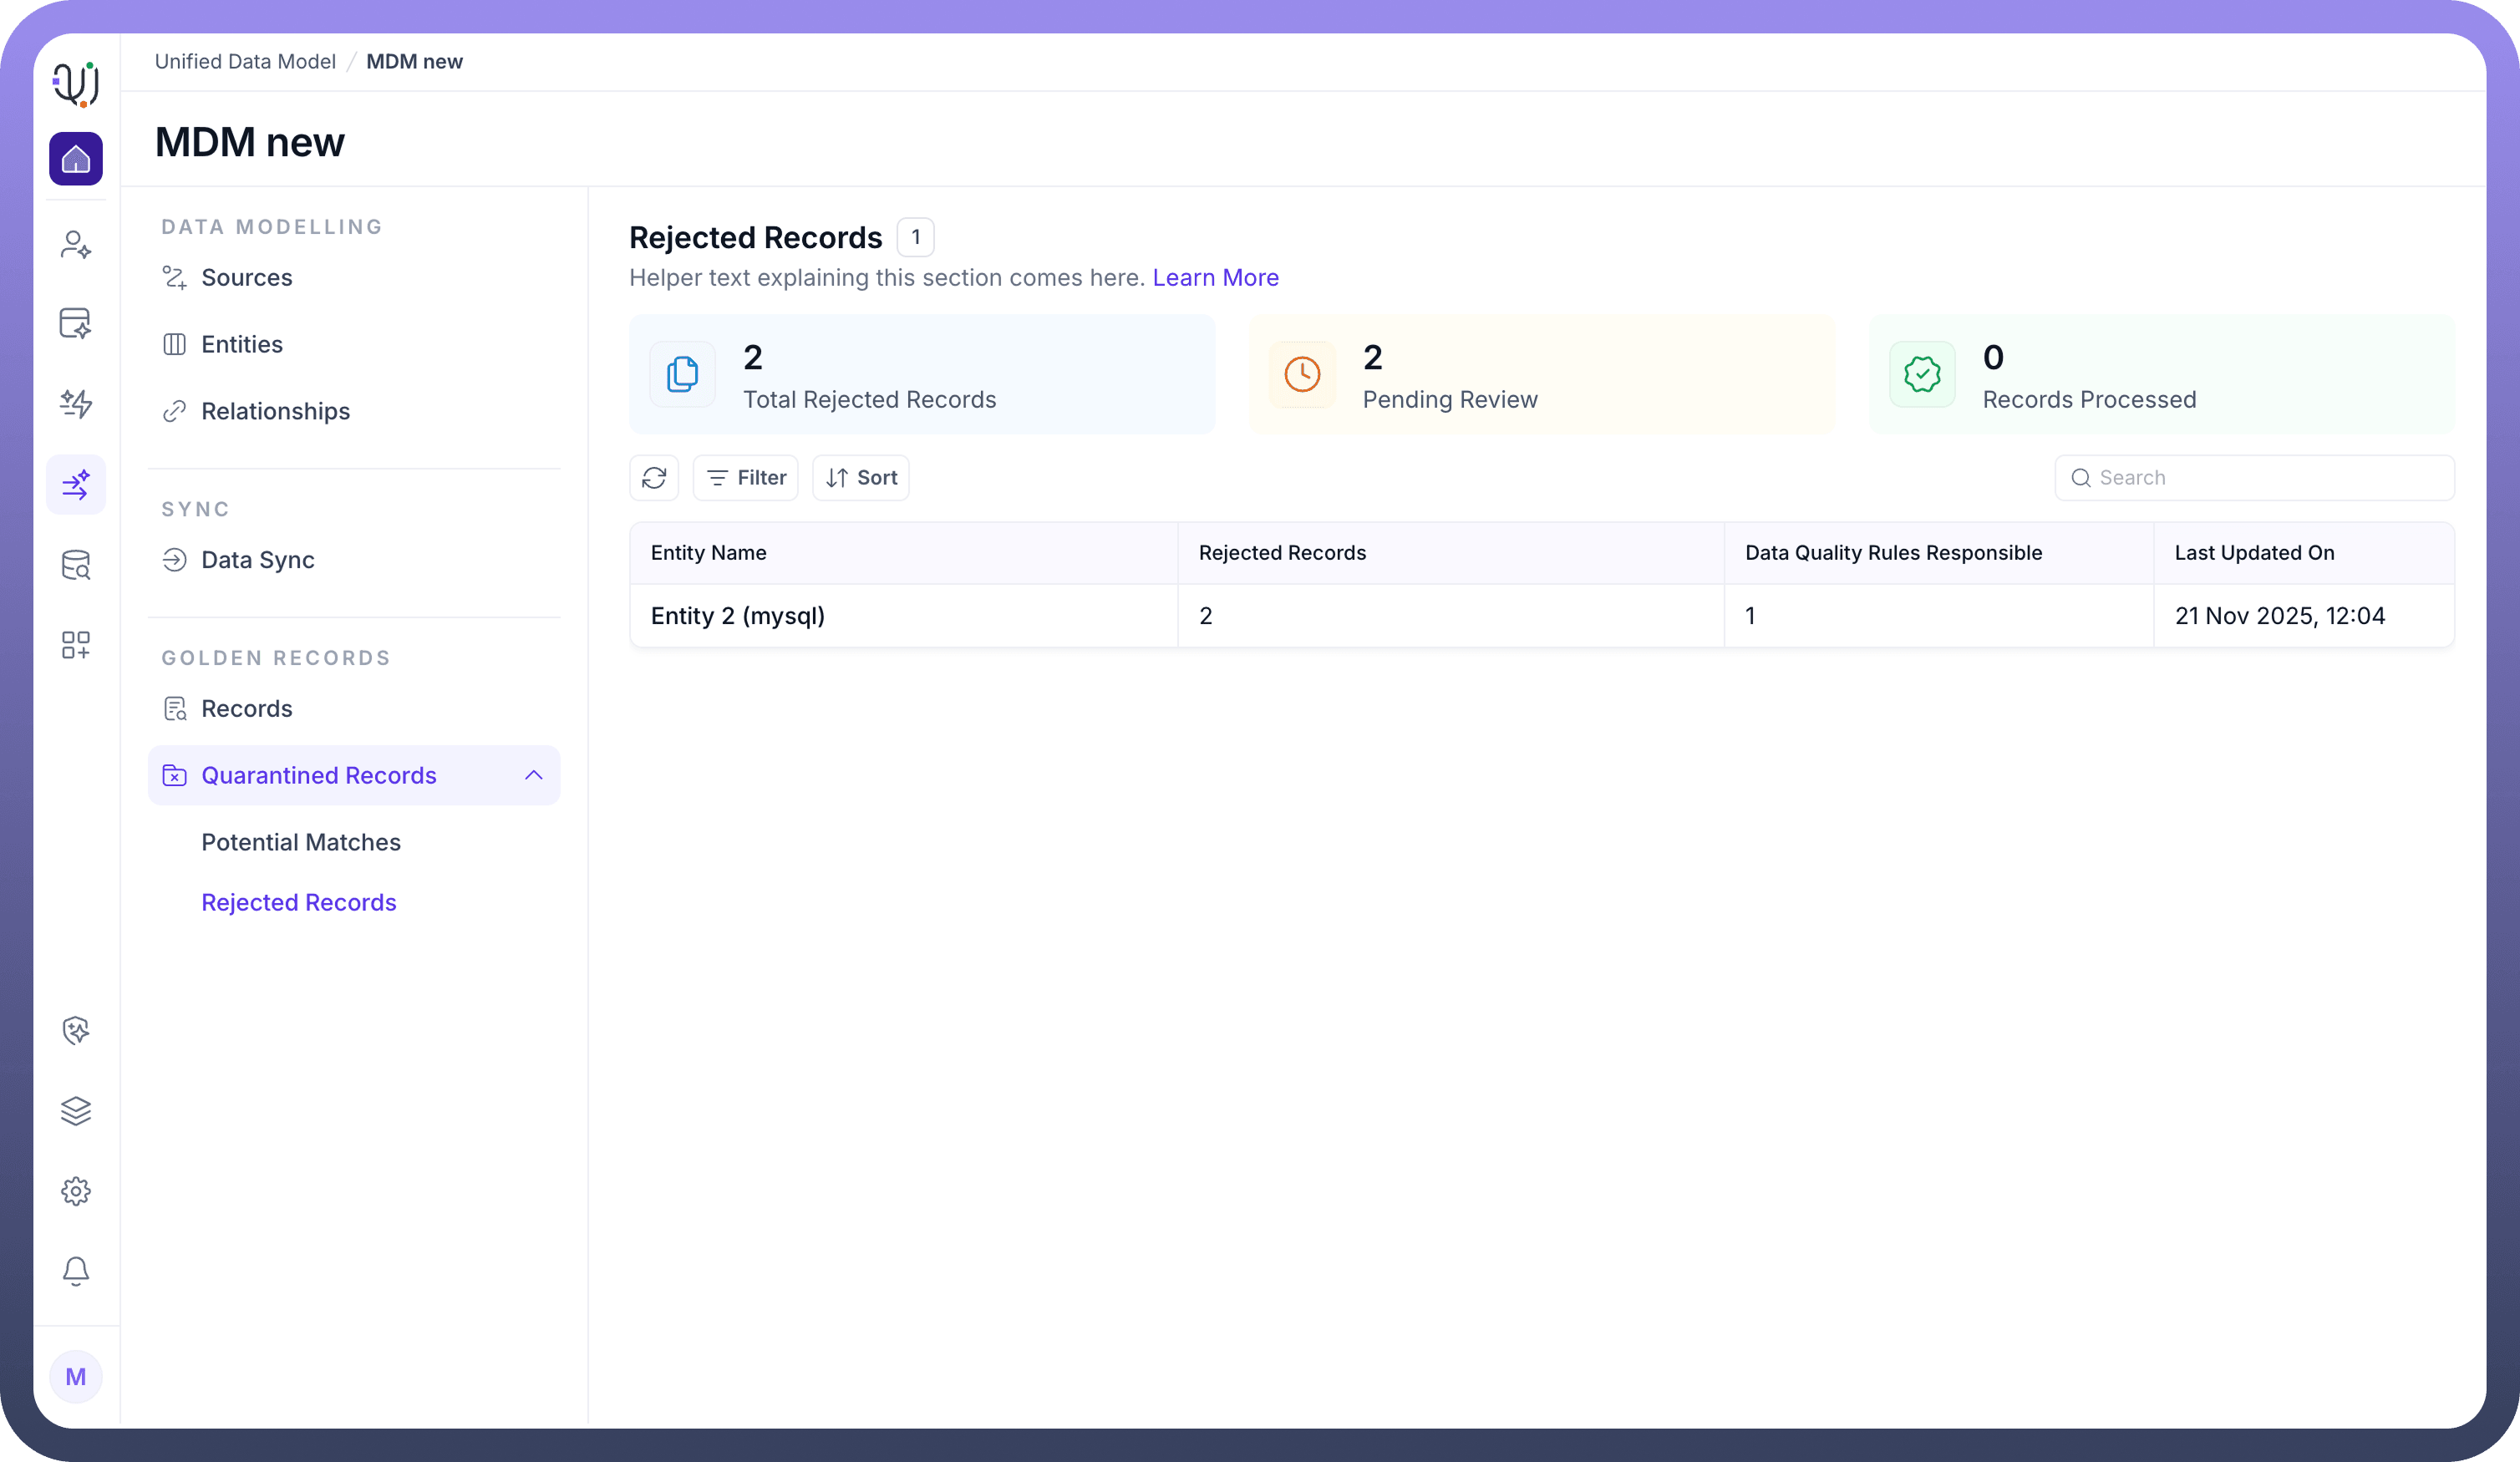
Task: Open the Sort options
Action: click(x=861, y=478)
